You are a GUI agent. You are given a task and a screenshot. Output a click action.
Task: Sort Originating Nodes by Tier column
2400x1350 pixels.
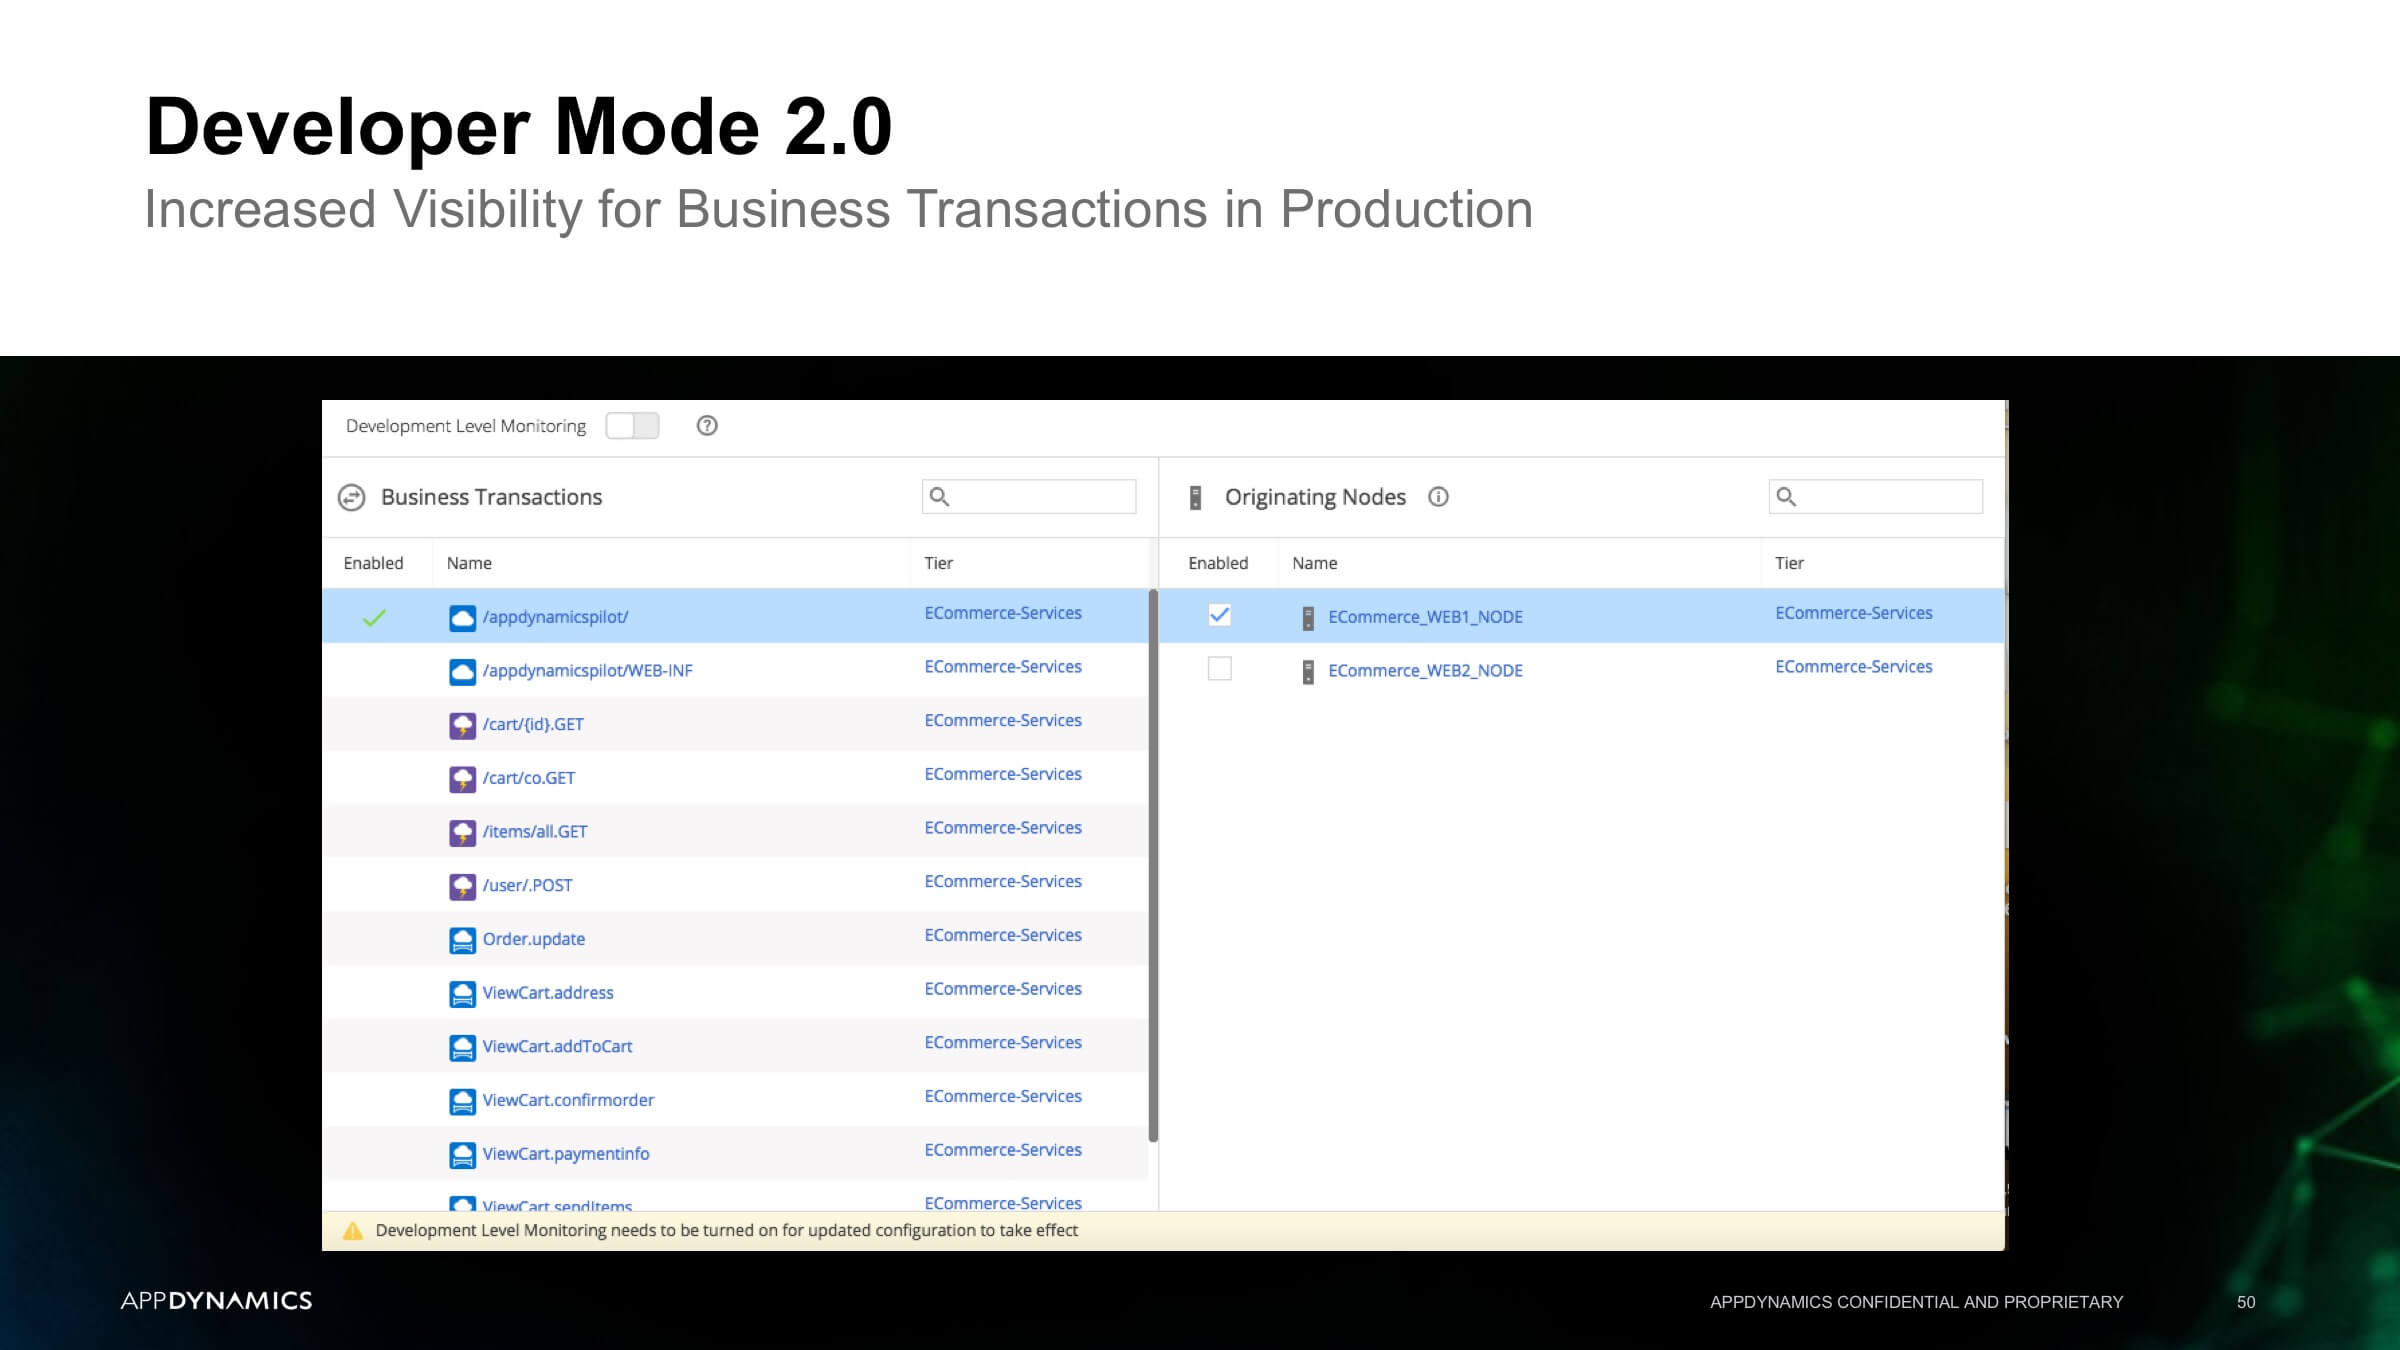tap(1789, 563)
